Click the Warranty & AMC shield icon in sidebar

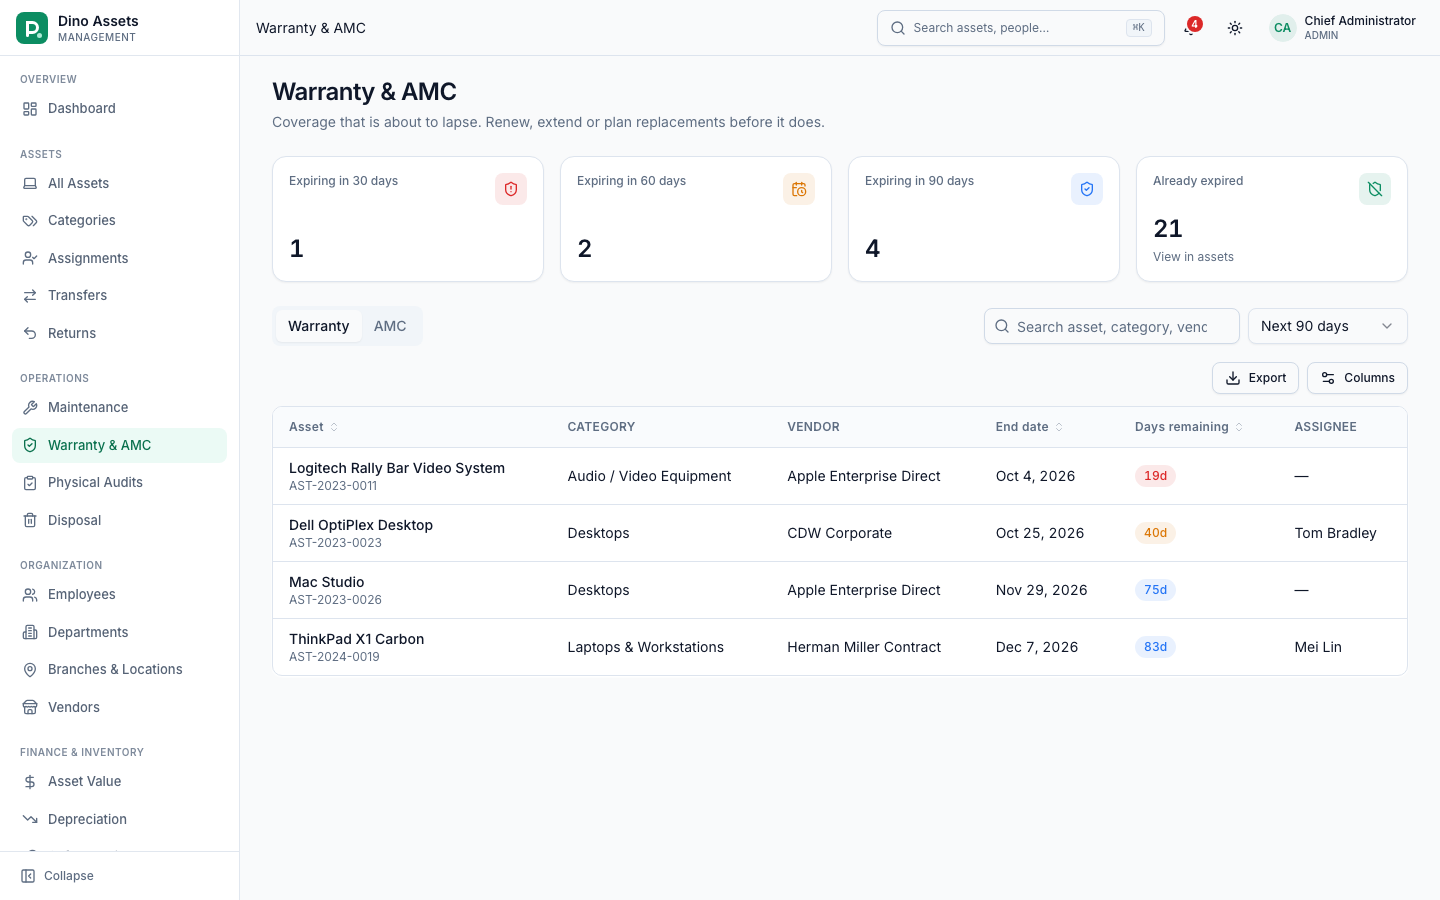coord(30,445)
